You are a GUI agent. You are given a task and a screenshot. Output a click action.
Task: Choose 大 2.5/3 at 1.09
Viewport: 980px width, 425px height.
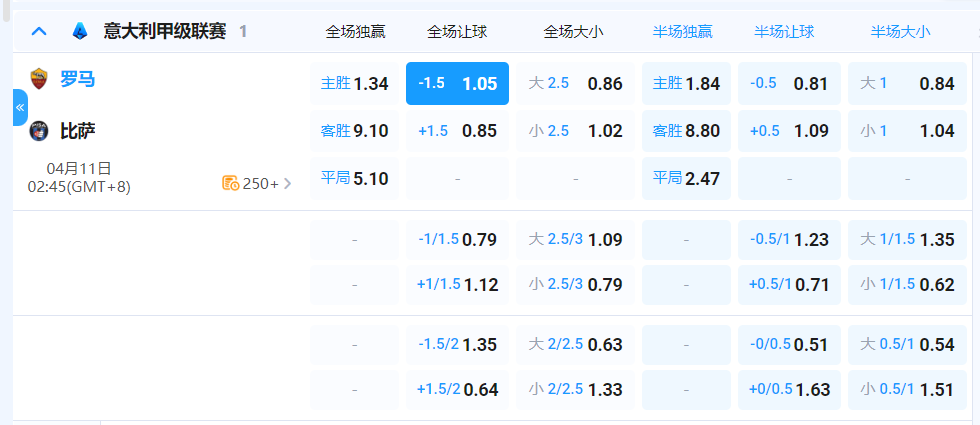pyautogui.click(x=576, y=239)
